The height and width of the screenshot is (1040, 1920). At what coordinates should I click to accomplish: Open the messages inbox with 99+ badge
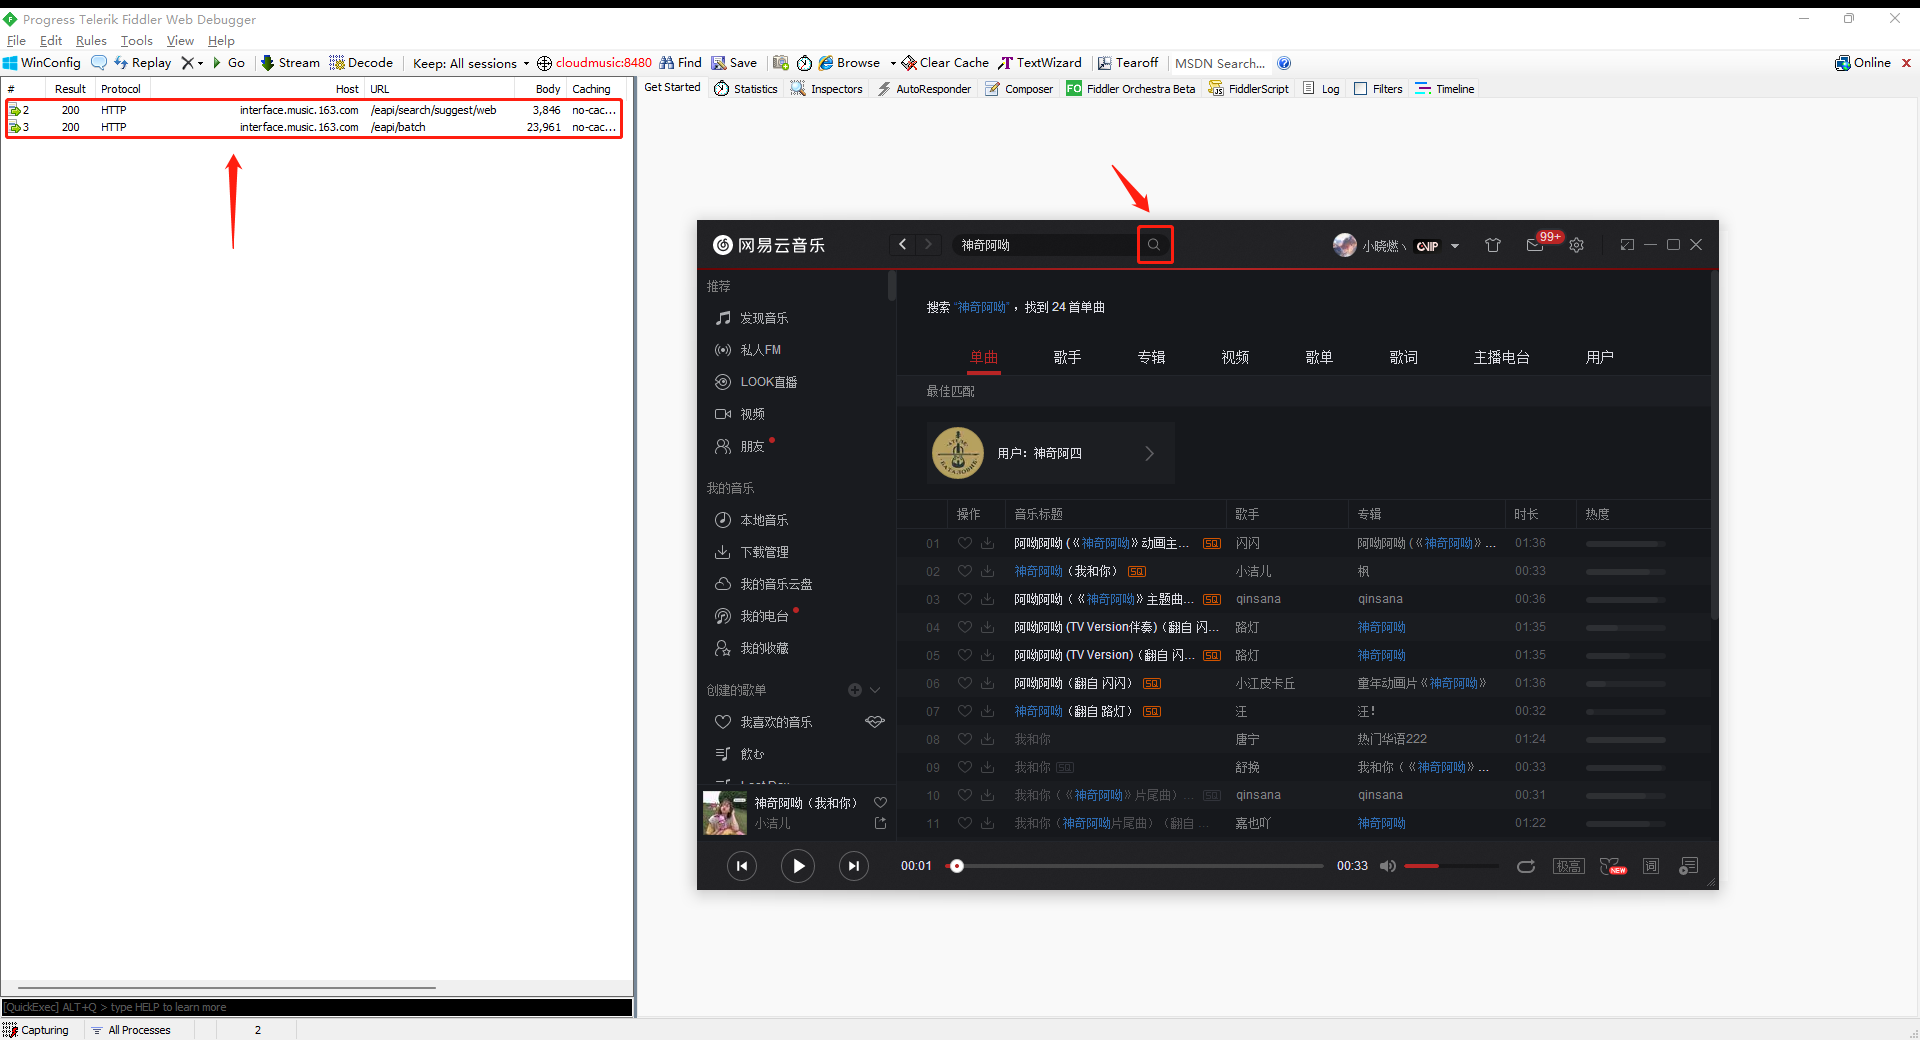tap(1535, 245)
